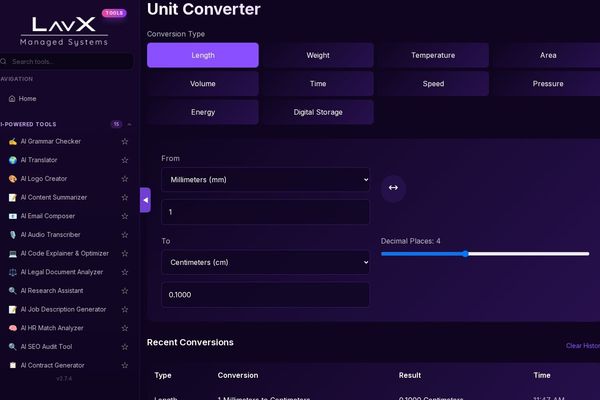Choose the Energy conversion type
This screenshot has height=400, width=600.
(203, 112)
